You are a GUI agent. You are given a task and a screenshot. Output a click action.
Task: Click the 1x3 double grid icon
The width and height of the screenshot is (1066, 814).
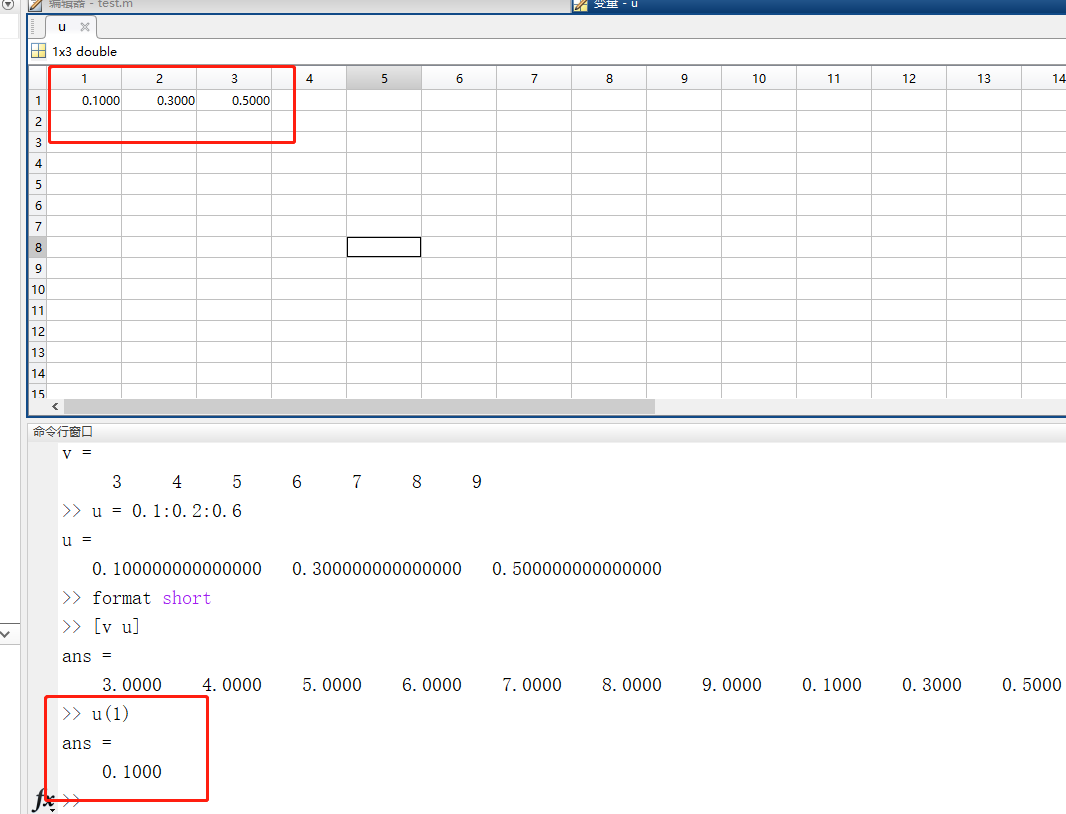(x=39, y=51)
